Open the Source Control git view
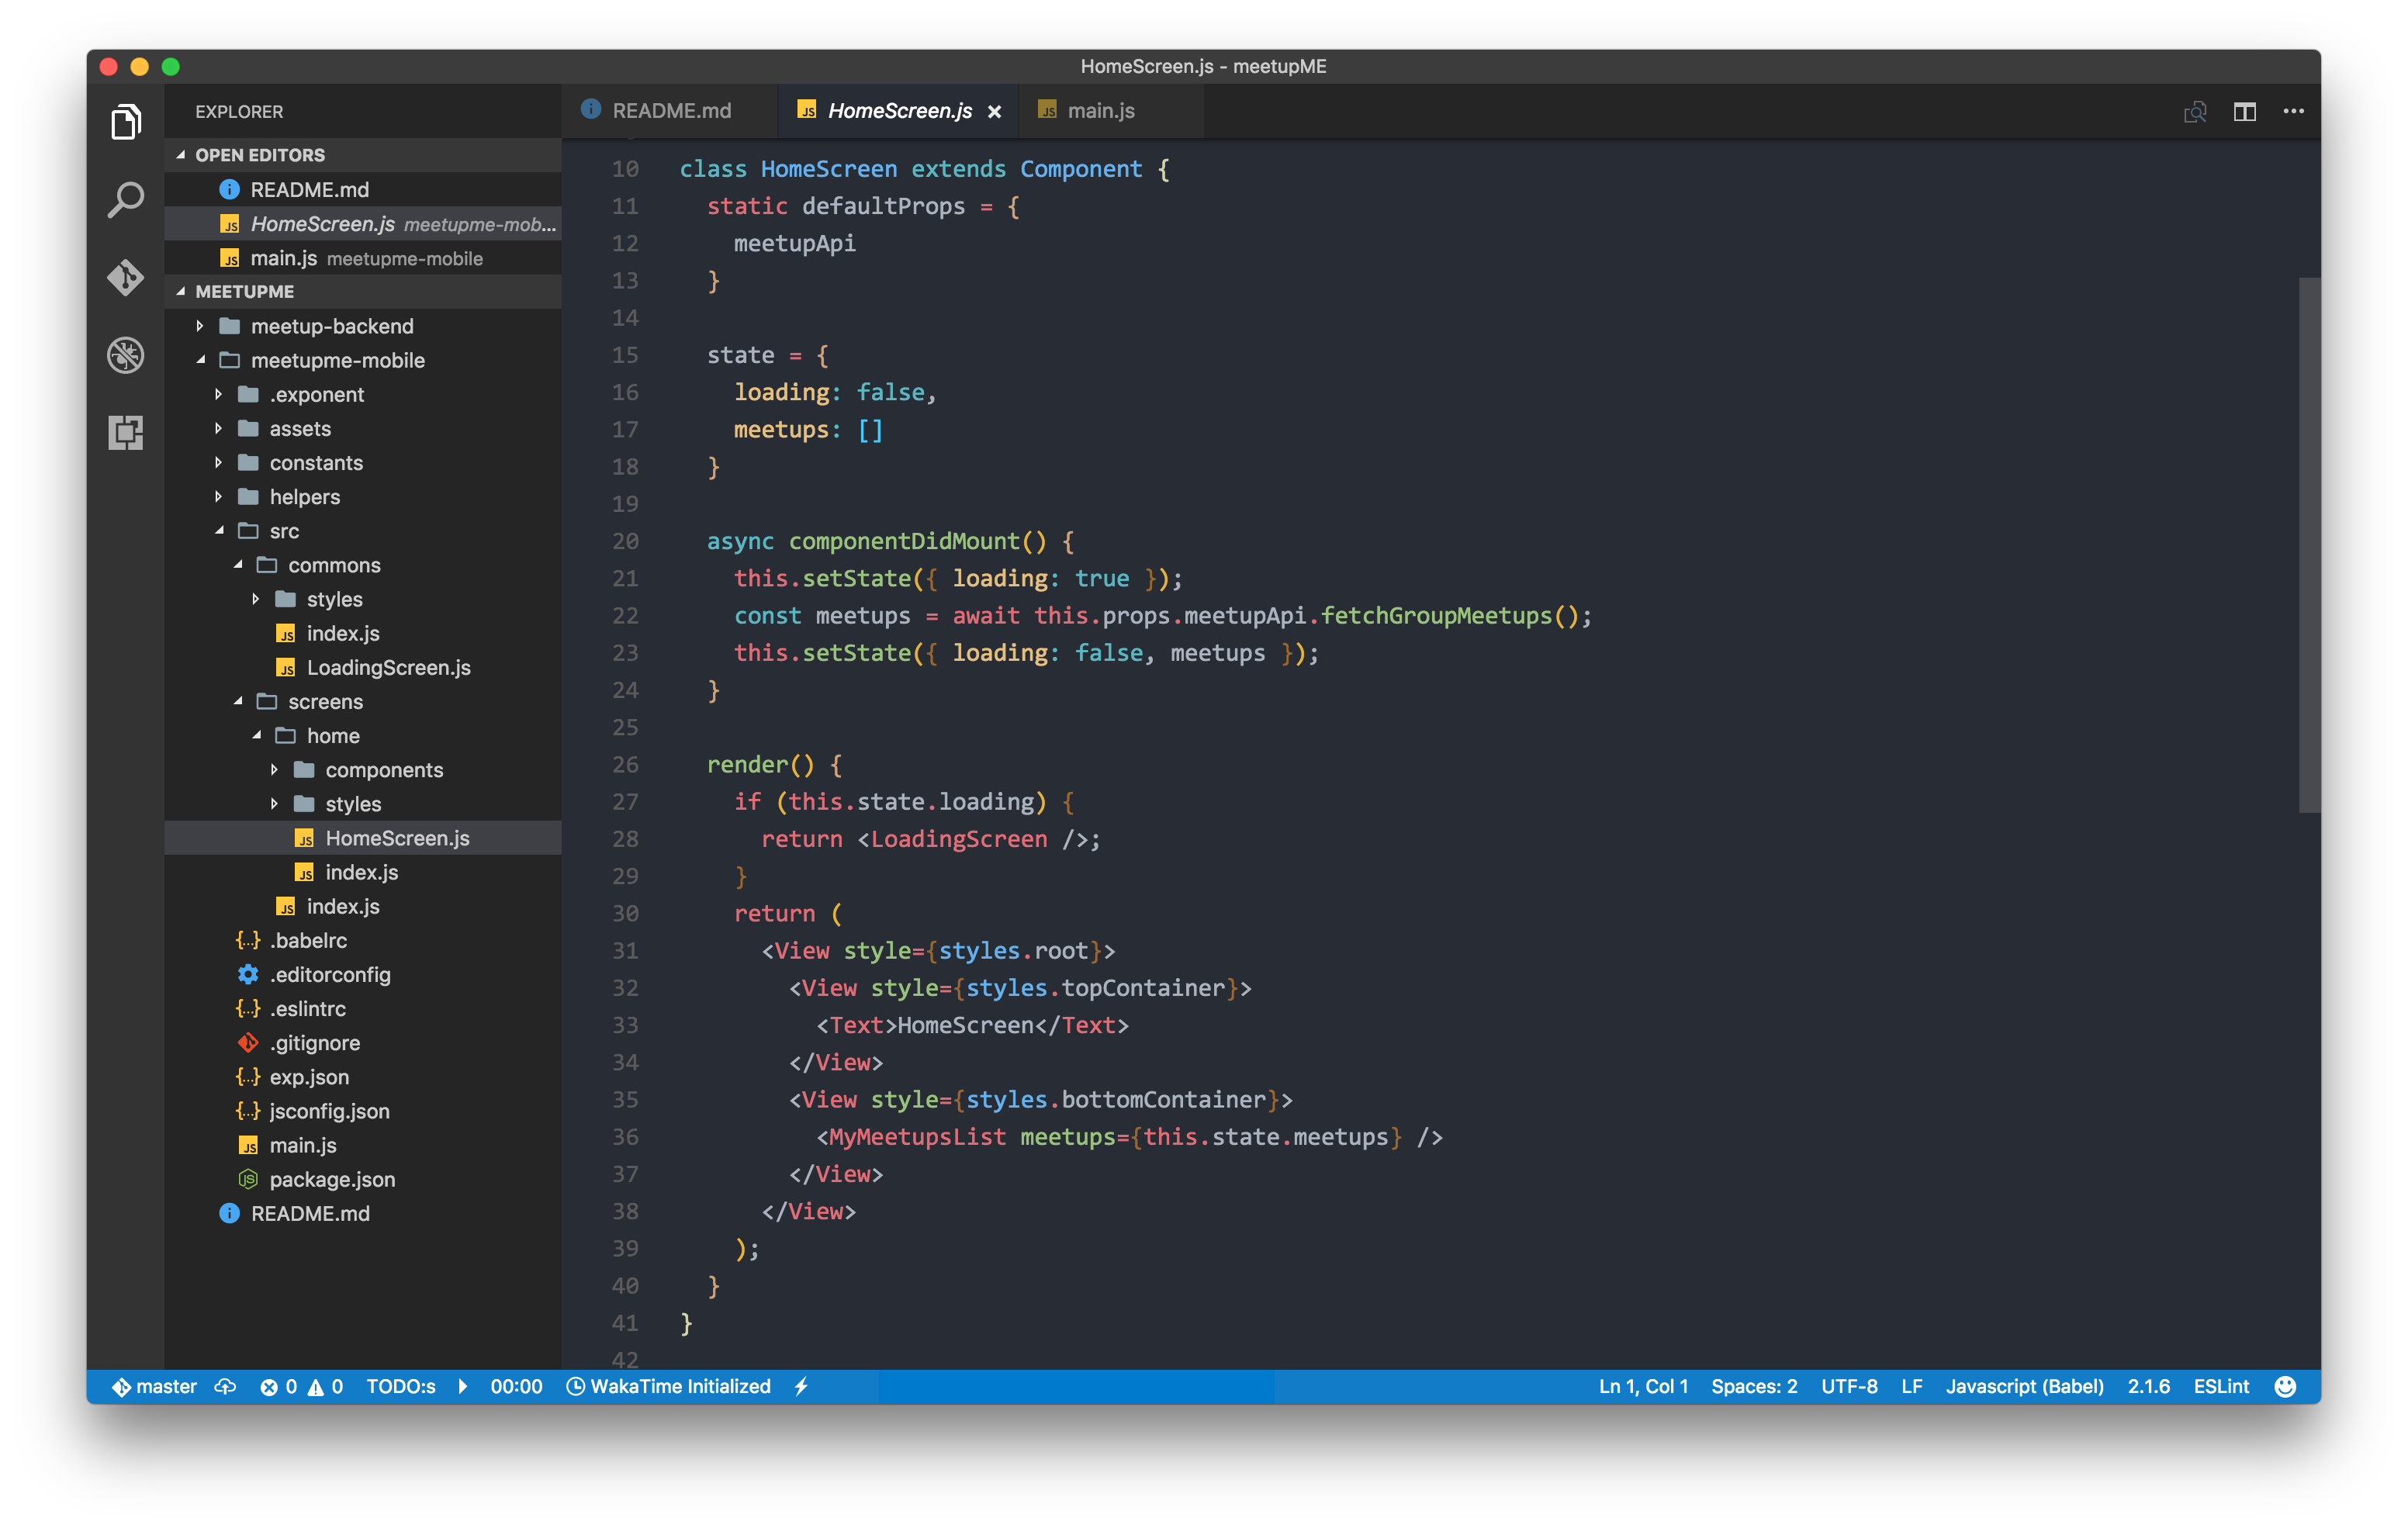The height and width of the screenshot is (1528, 2408). pyautogui.click(x=126, y=277)
